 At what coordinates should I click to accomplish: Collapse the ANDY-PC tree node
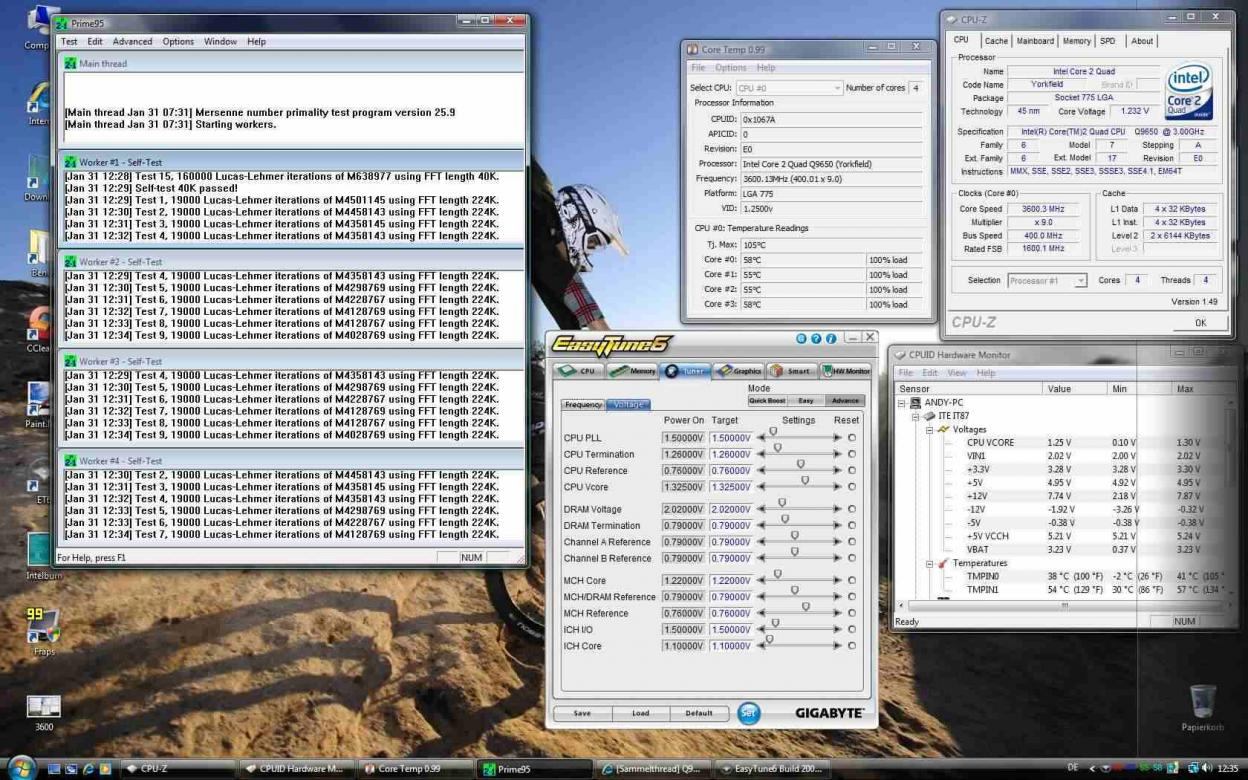coord(902,403)
